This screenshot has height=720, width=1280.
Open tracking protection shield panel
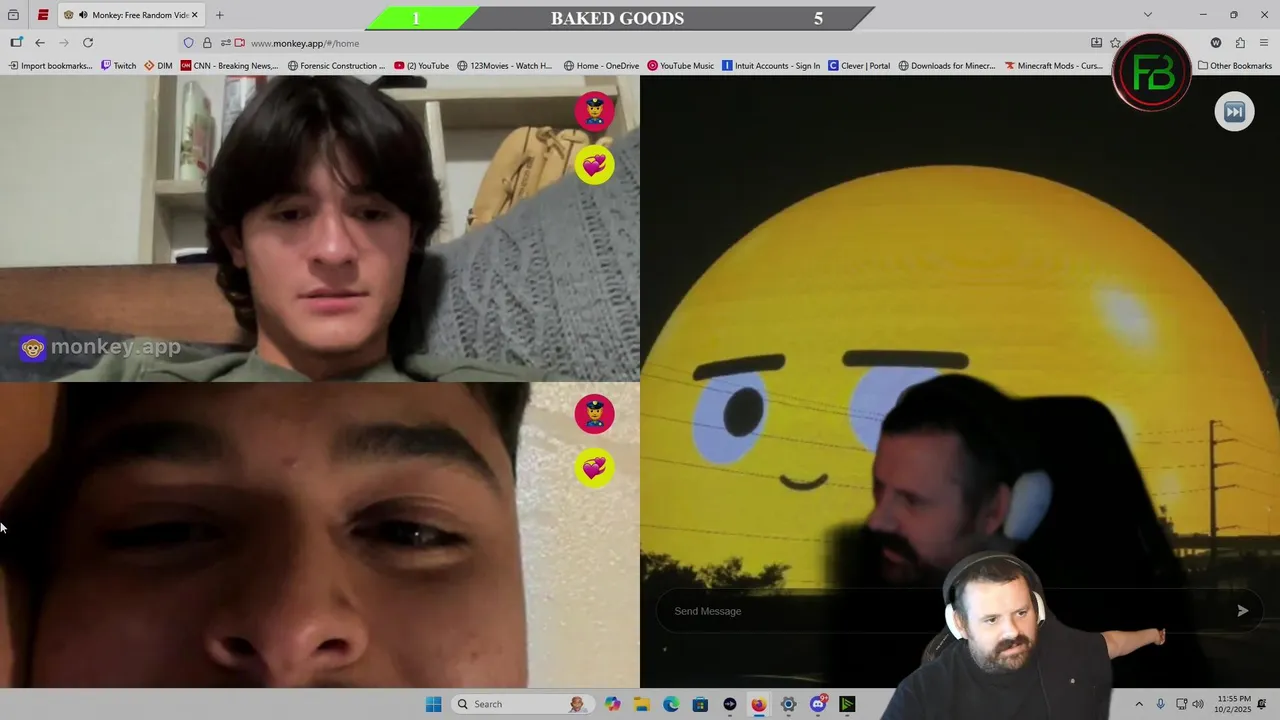(188, 43)
